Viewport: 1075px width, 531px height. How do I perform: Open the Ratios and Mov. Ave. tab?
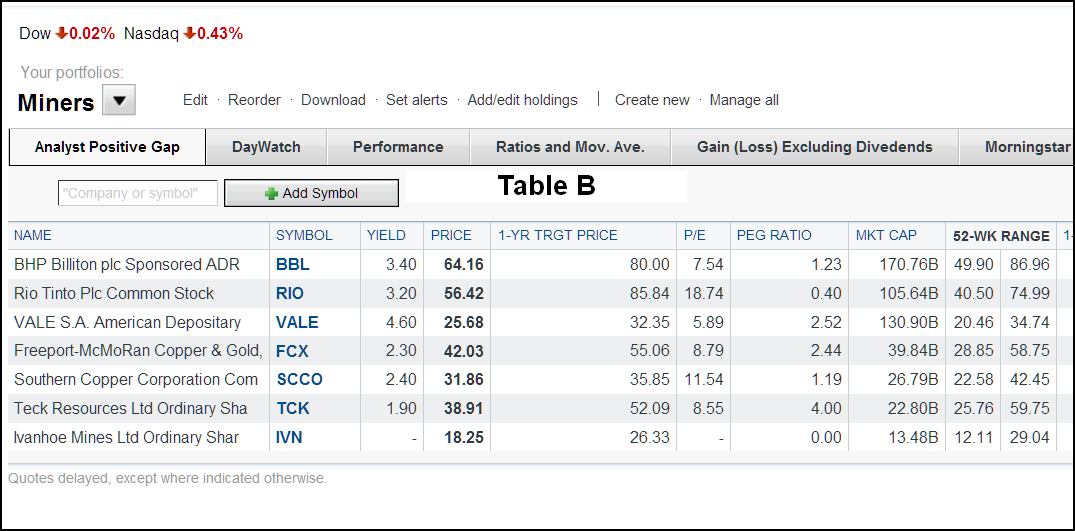(x=570, y=147)
